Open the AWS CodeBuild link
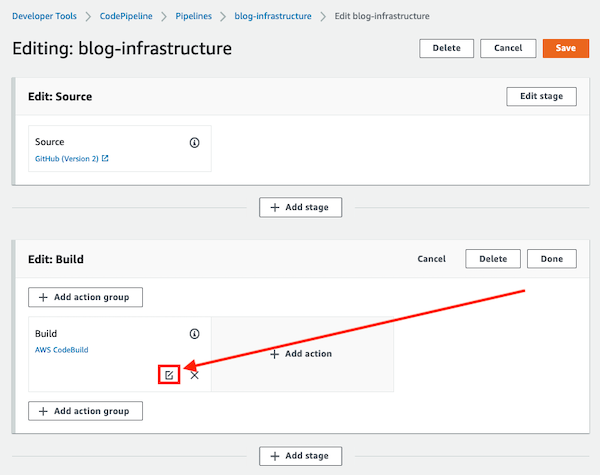The image size is (600, 475). pos(62,350)
